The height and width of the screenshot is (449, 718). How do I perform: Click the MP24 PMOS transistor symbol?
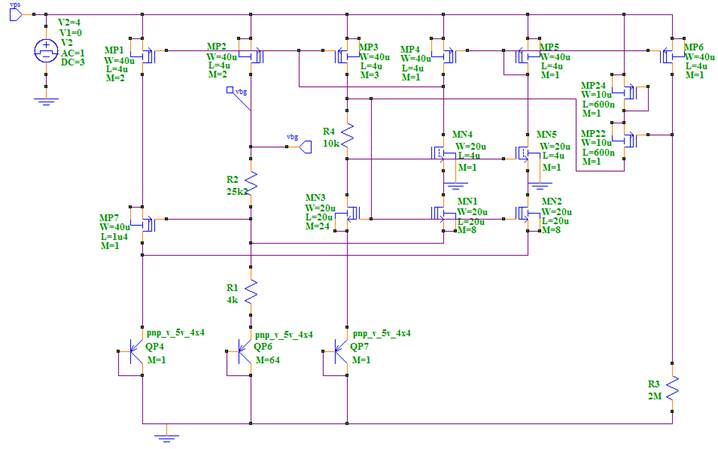click(x=626, y=97)
